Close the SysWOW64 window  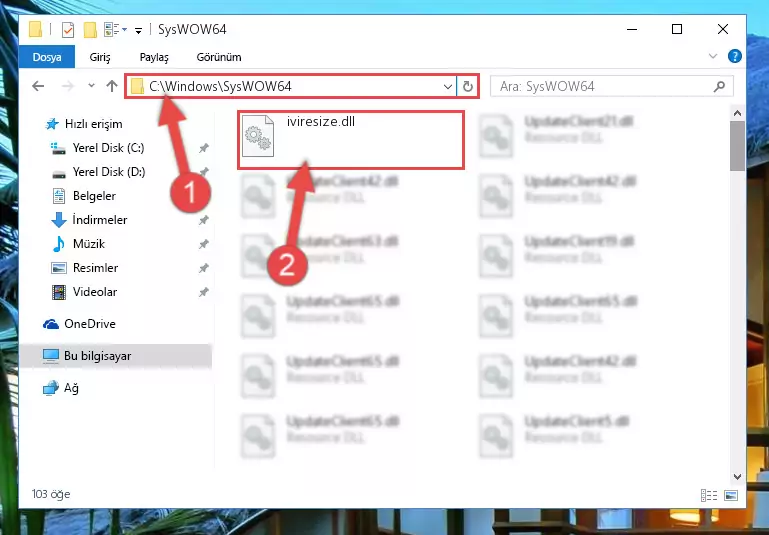click(722, 29)
